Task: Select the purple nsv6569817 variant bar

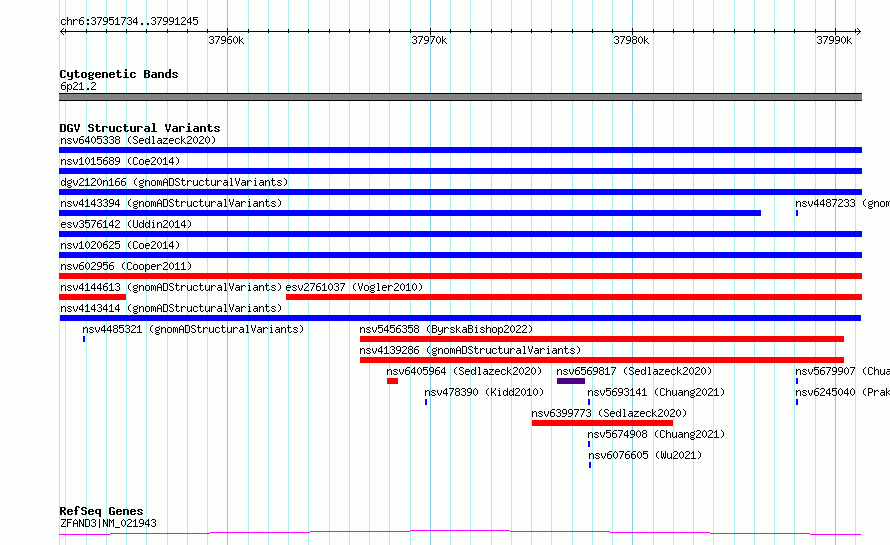Action: tap(570, 381)
